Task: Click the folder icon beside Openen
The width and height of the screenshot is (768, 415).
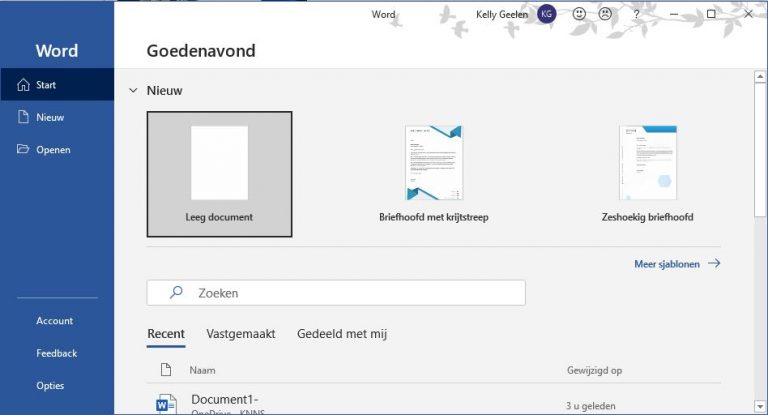Action: [x=23, y=149]
